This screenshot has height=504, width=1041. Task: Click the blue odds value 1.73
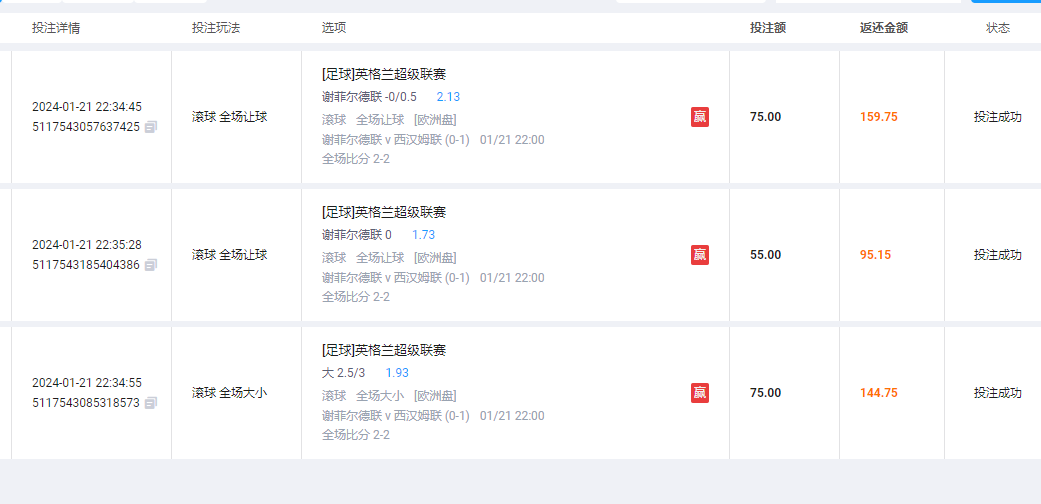[423, 235]
